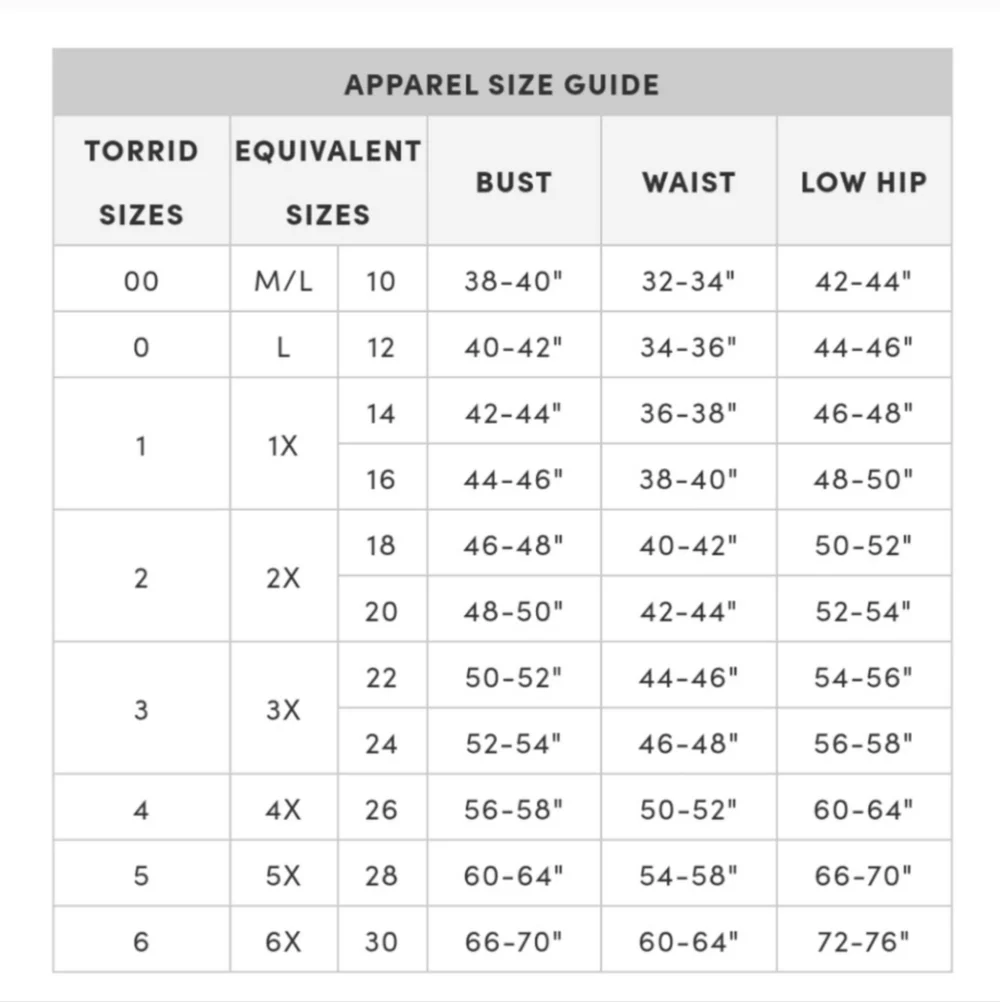Click the 32-34" waist measurement
1000x1002 pixels.
point(688,281)
